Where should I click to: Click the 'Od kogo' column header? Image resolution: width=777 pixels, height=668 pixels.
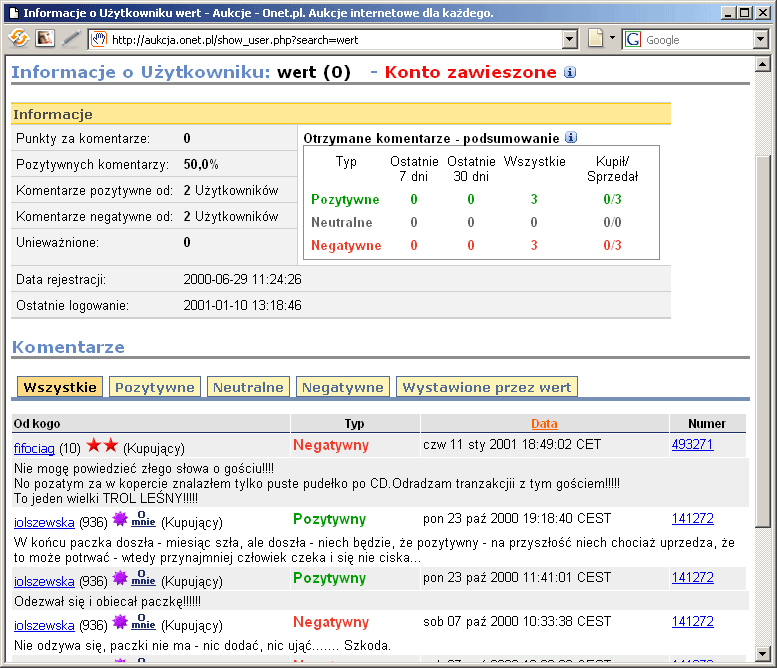click(37, 424)
